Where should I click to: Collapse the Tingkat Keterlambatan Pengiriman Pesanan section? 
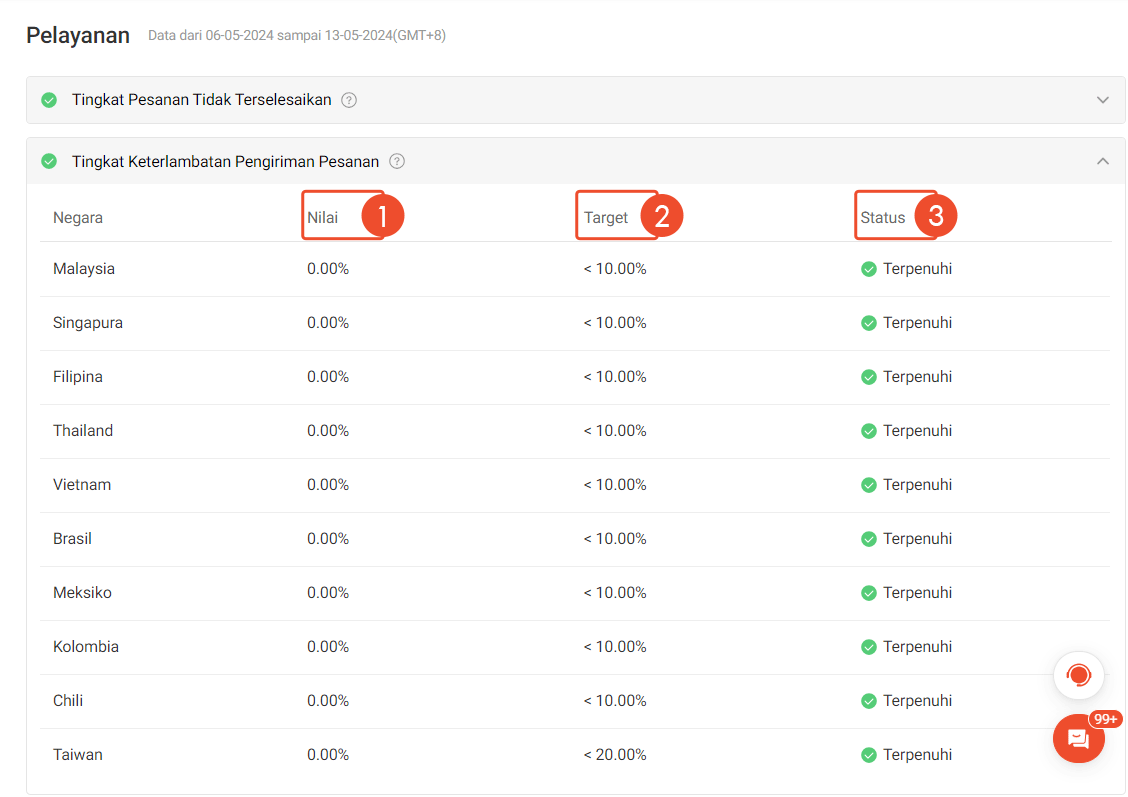[1102, 161]
